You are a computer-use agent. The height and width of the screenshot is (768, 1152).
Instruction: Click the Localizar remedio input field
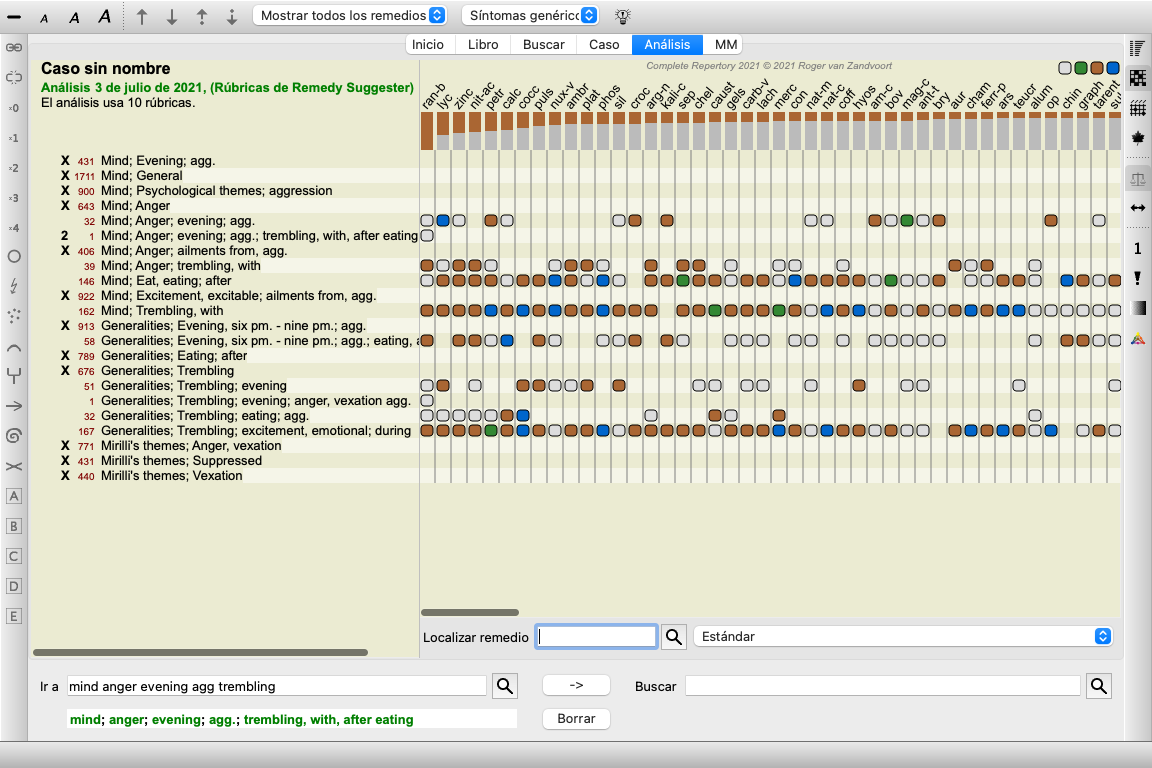tap(596, 636)
